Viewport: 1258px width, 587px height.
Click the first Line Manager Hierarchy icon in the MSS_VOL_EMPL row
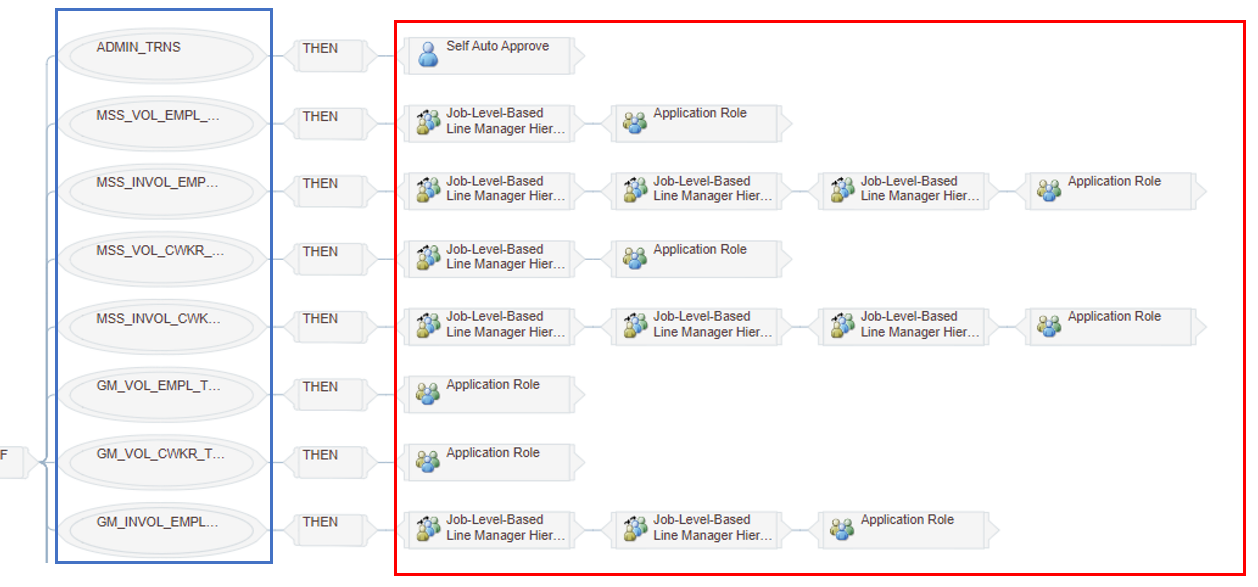point(428,122)
